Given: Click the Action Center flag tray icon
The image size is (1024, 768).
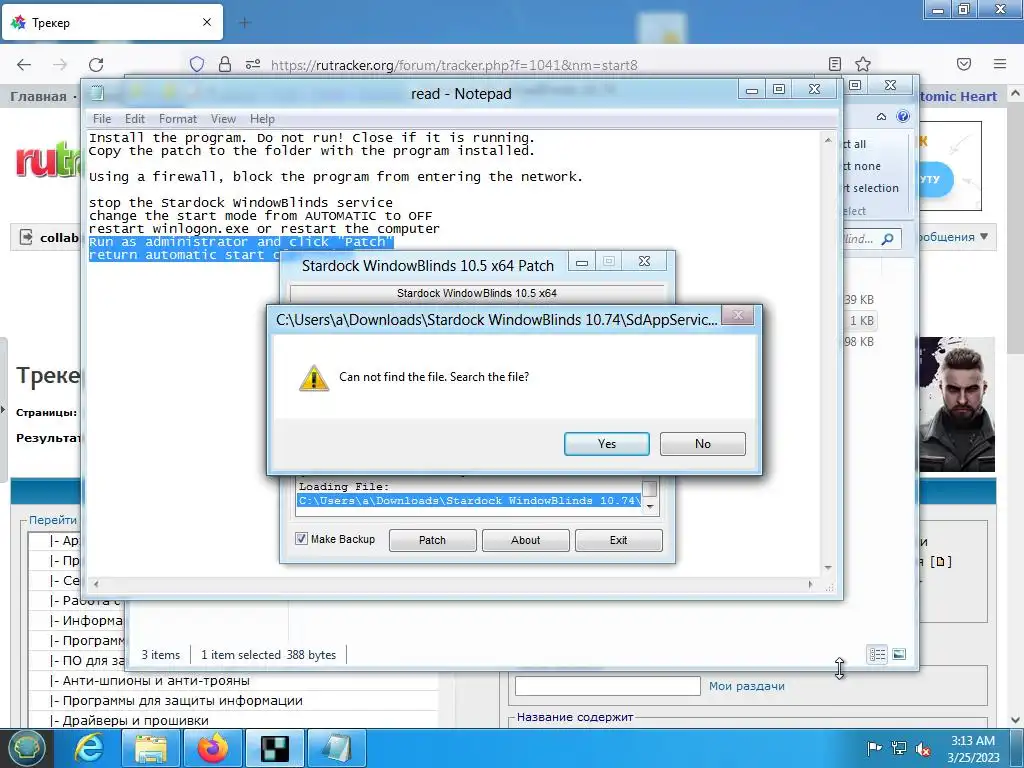Looking at the screenshot, I should 874,748.
